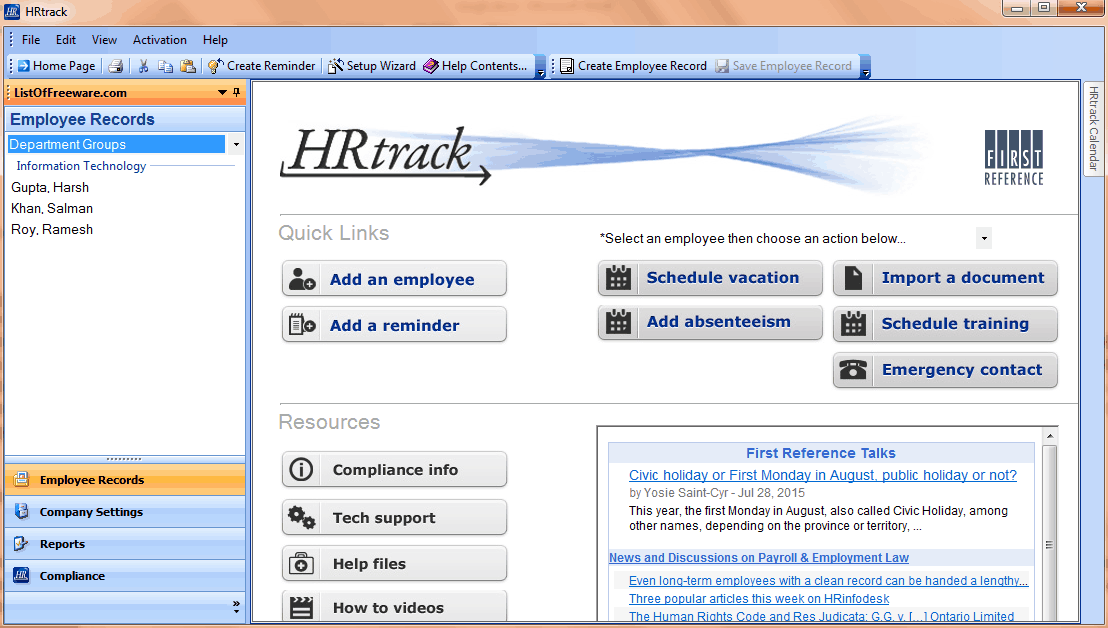Click the Add absenteeism calendar icon

coord(618,322)
